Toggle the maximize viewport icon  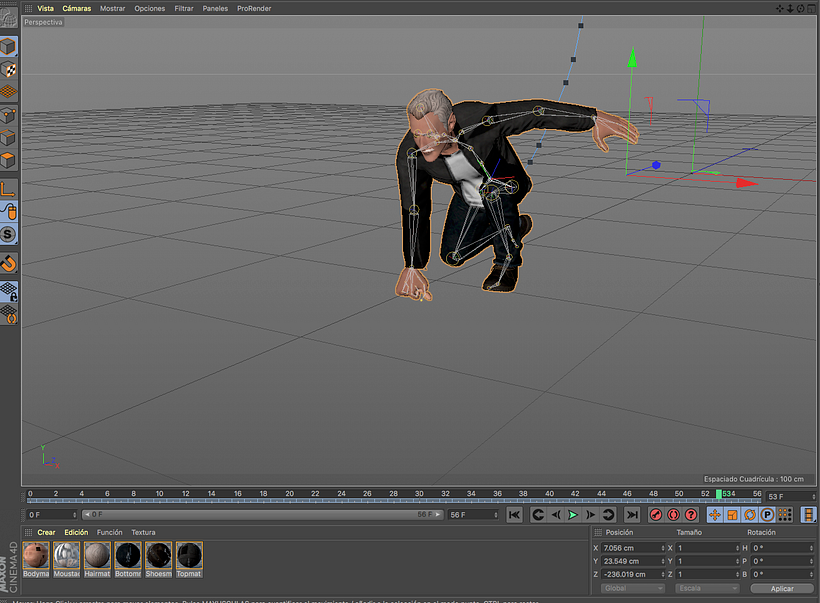[811, 8]
